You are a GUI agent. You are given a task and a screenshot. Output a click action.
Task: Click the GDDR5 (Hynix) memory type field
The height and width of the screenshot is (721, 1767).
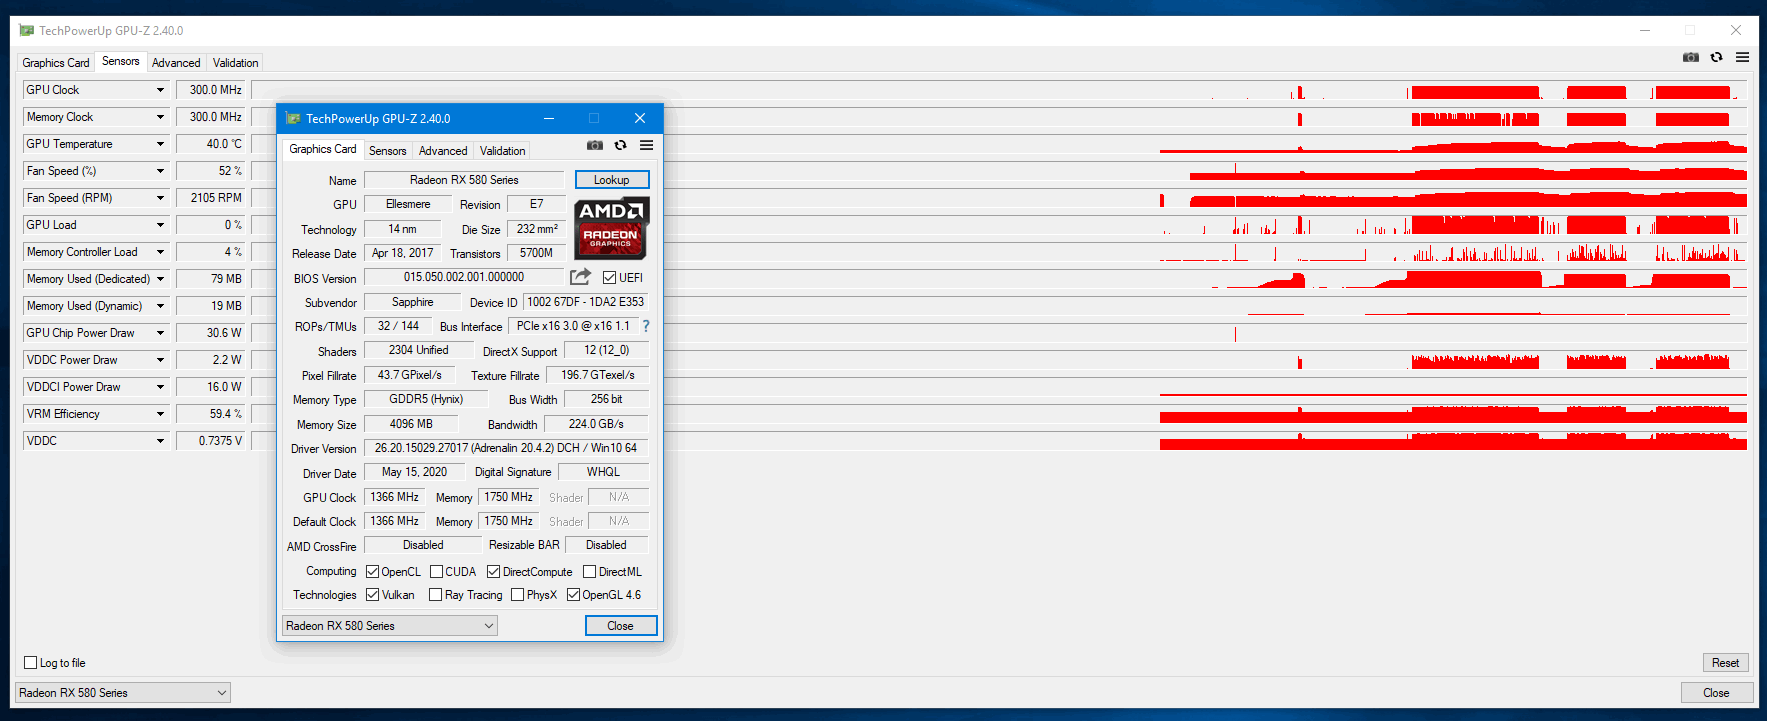click(x=426, y=399)
